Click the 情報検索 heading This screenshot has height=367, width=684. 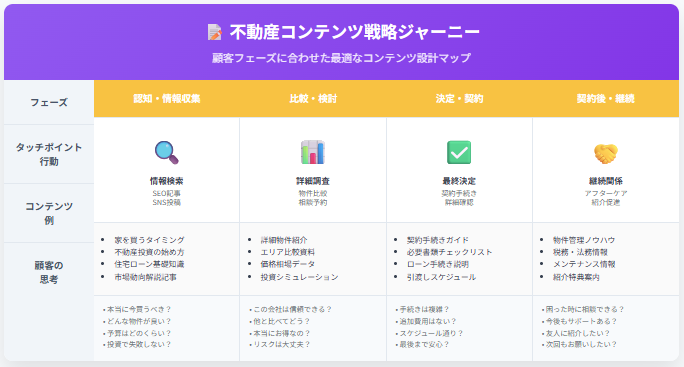(167, 181)
